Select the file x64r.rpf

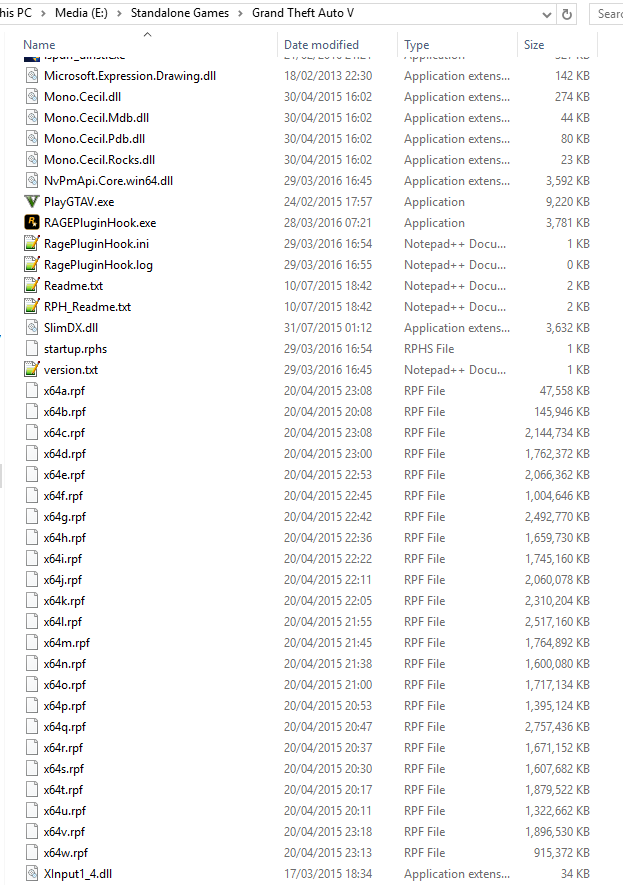pos(63,747)
